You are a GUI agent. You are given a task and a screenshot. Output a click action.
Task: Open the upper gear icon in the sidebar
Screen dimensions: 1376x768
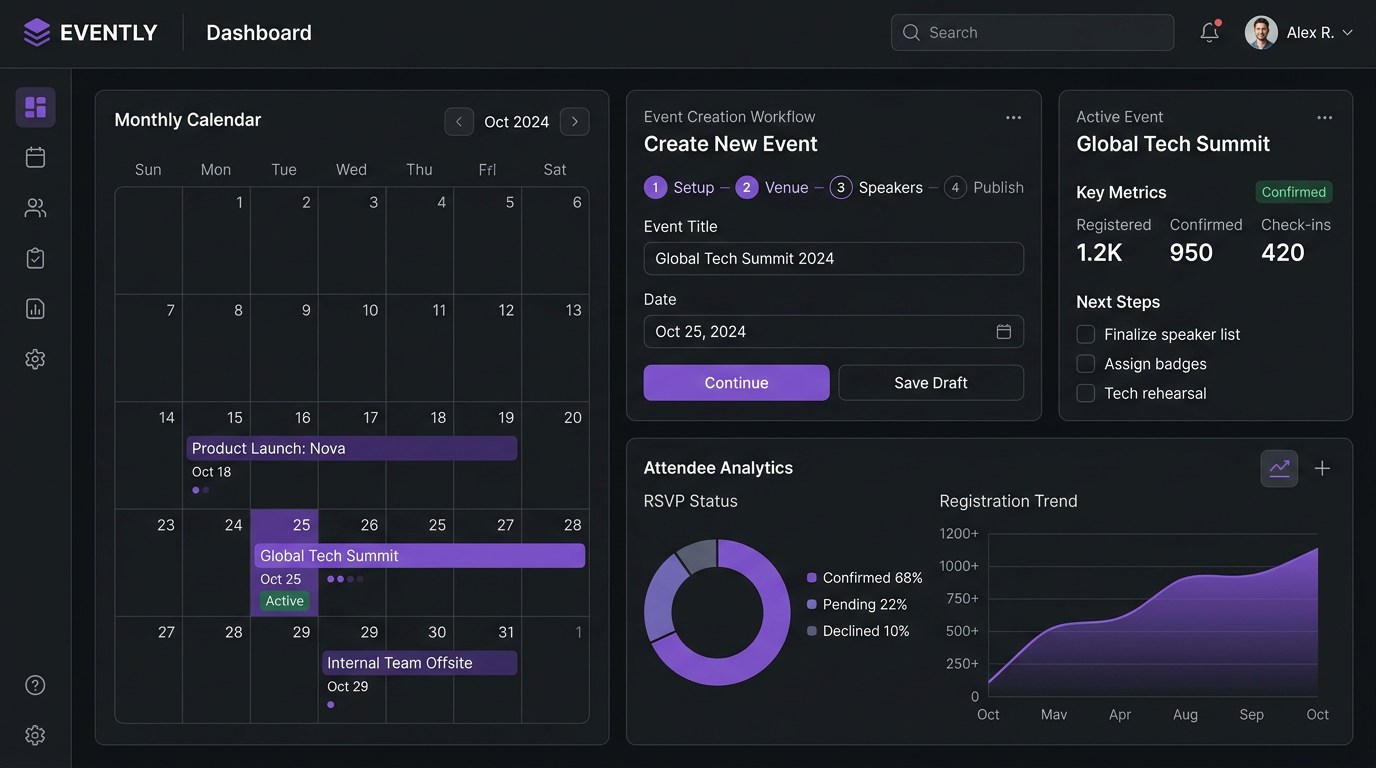[x=35, y=359]
